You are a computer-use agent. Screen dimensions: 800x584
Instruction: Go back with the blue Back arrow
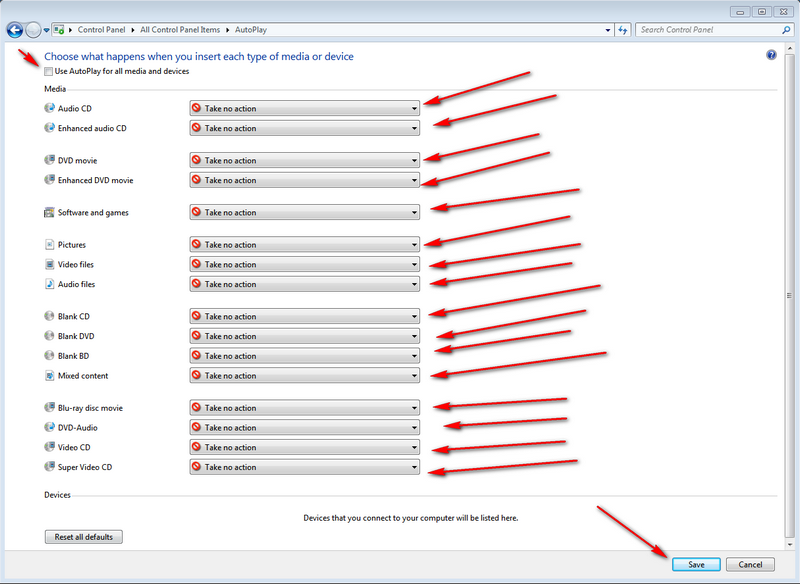point(15,30)
